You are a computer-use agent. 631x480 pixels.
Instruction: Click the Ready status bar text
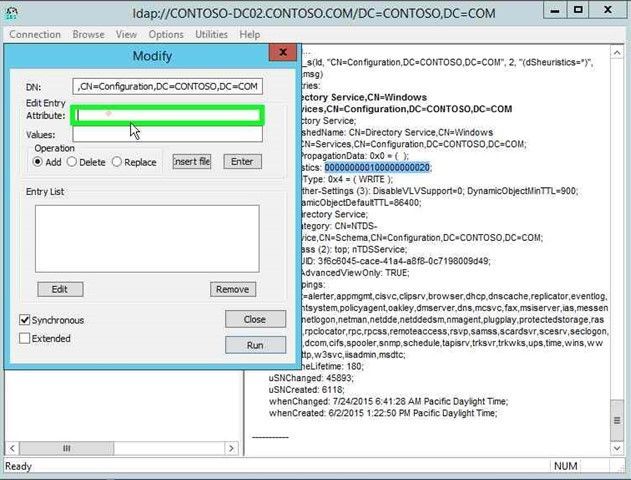click(19, 467)
